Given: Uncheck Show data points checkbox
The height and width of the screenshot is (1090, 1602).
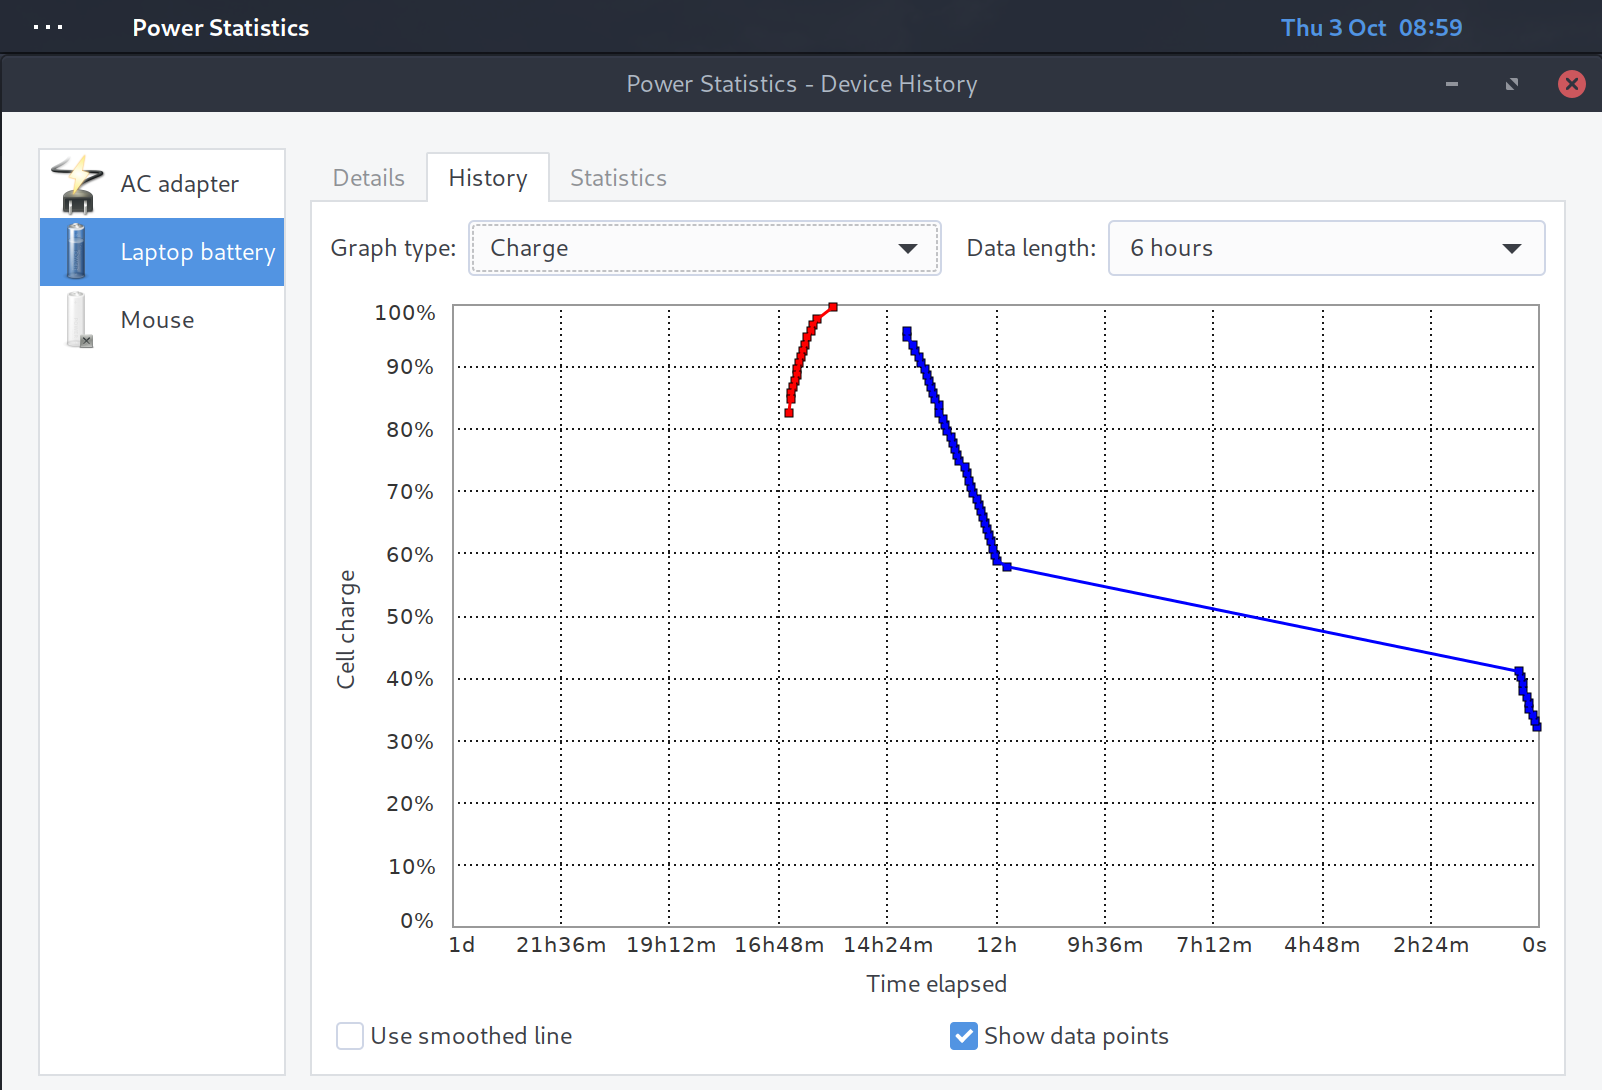Looking at the screenshot, I should point(964,1036).
